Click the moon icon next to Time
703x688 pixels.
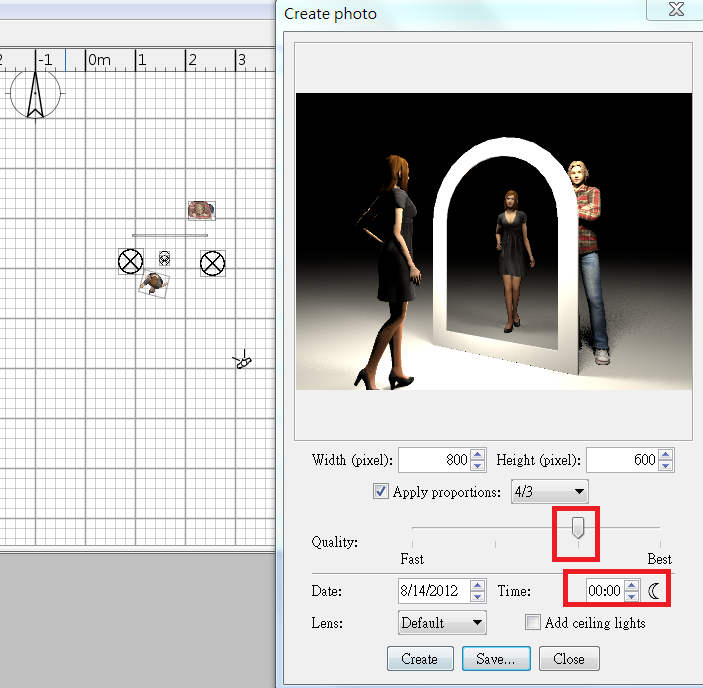655,591
